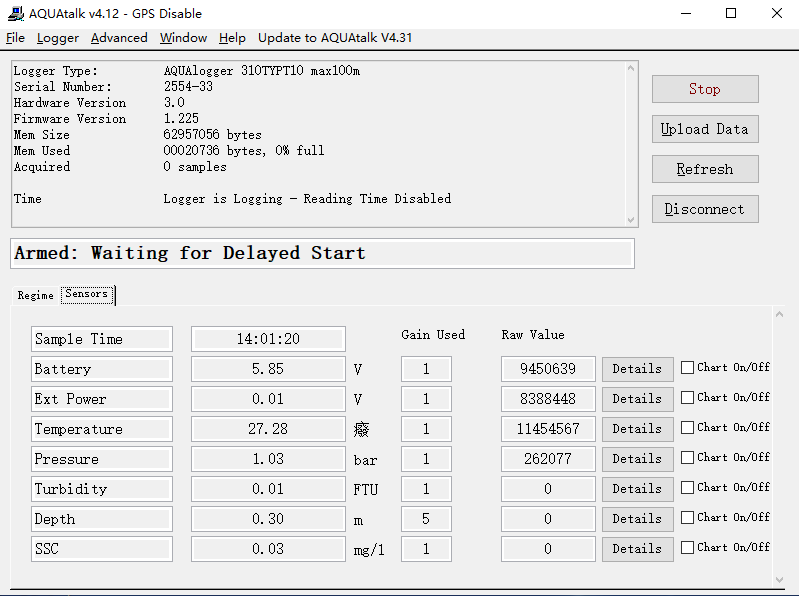This screenshot has height=596, width=799.
Task: Open the Logger menu
Action: tap(57, 38)
